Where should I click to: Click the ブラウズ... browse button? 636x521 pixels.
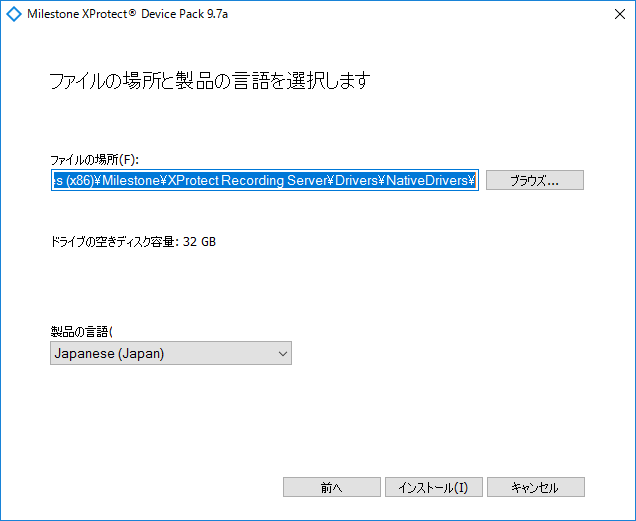(x=535, y=180)
